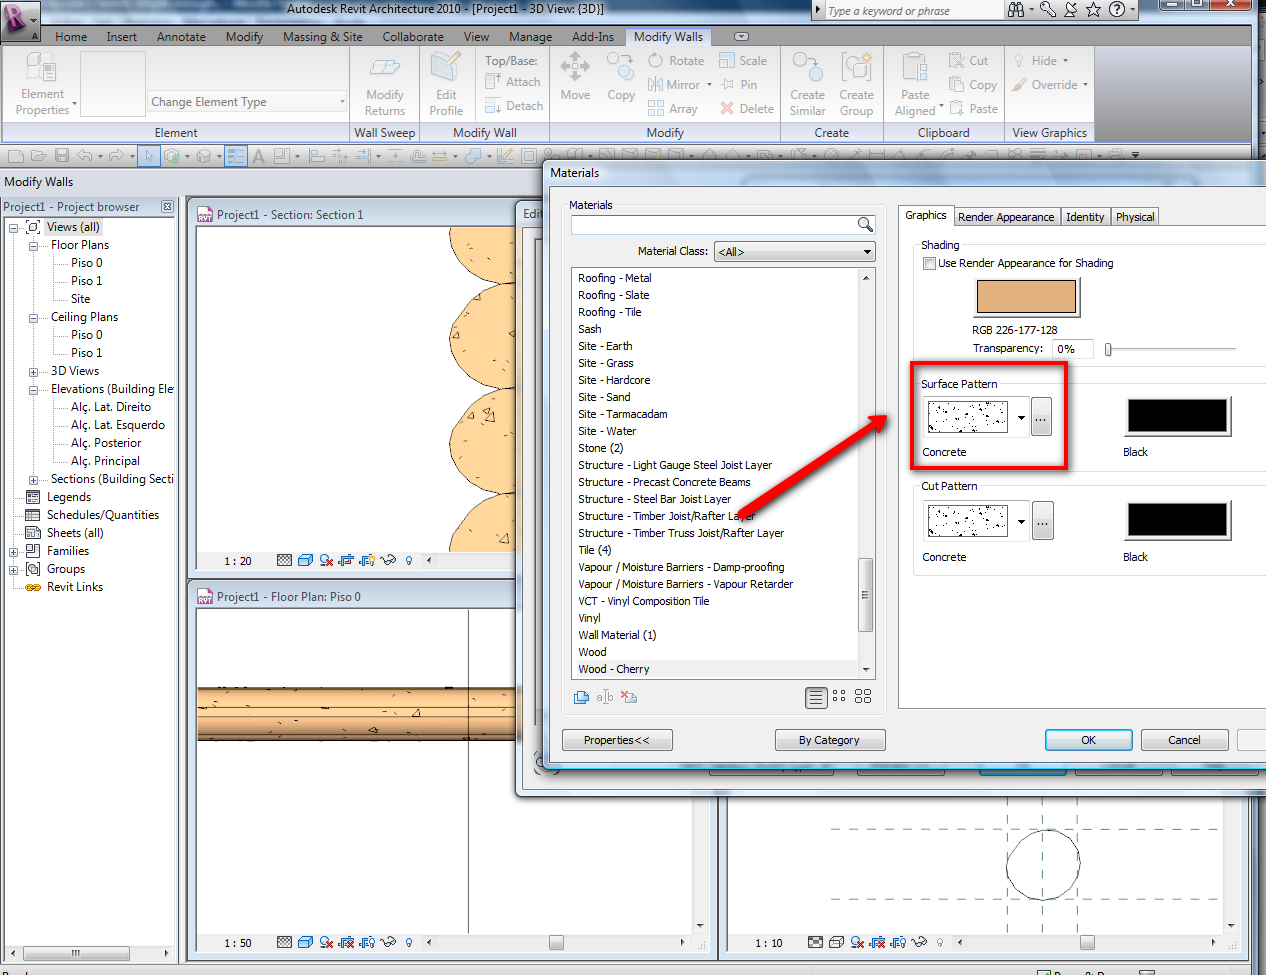1266x975 pixels.
Task: Rename the selected material
Action: point(604,697)
